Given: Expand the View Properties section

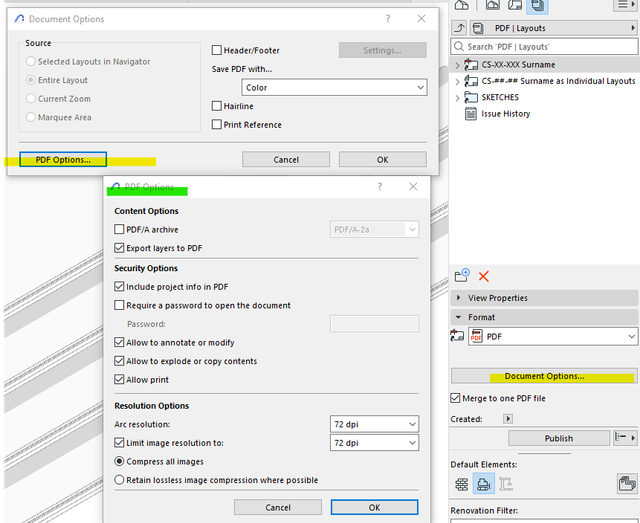Looking at the screenshot, I should tap(544, 298).
